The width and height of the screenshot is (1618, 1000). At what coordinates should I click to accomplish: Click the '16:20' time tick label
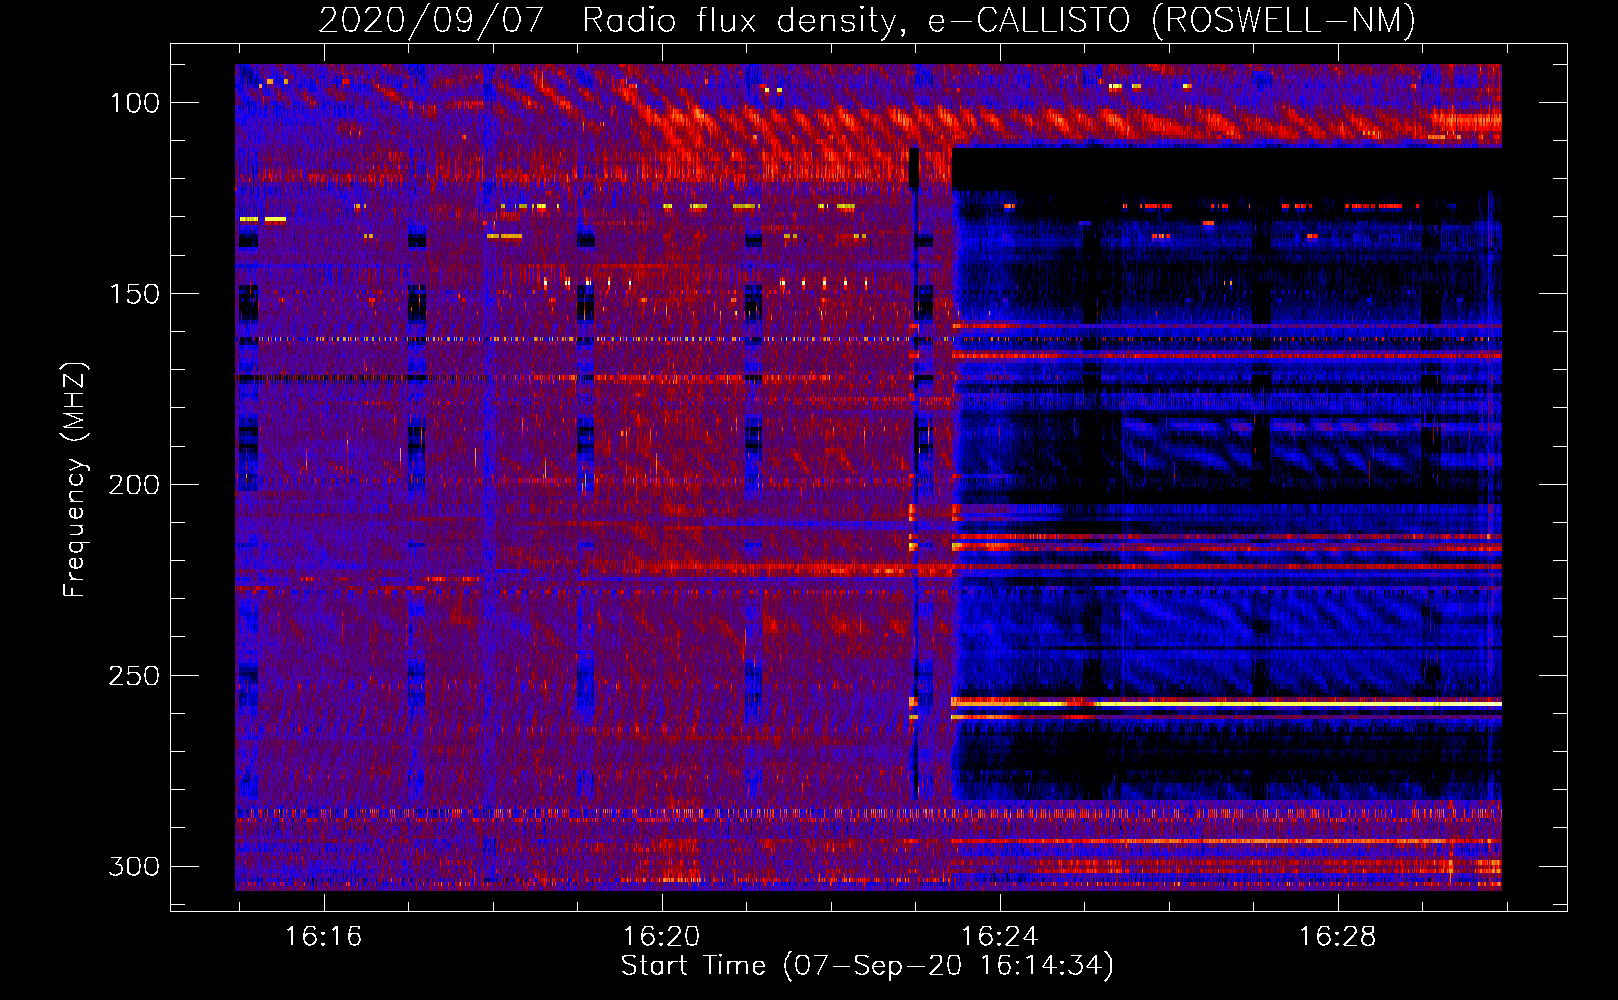pyautogui.click(x=661, y=937)
